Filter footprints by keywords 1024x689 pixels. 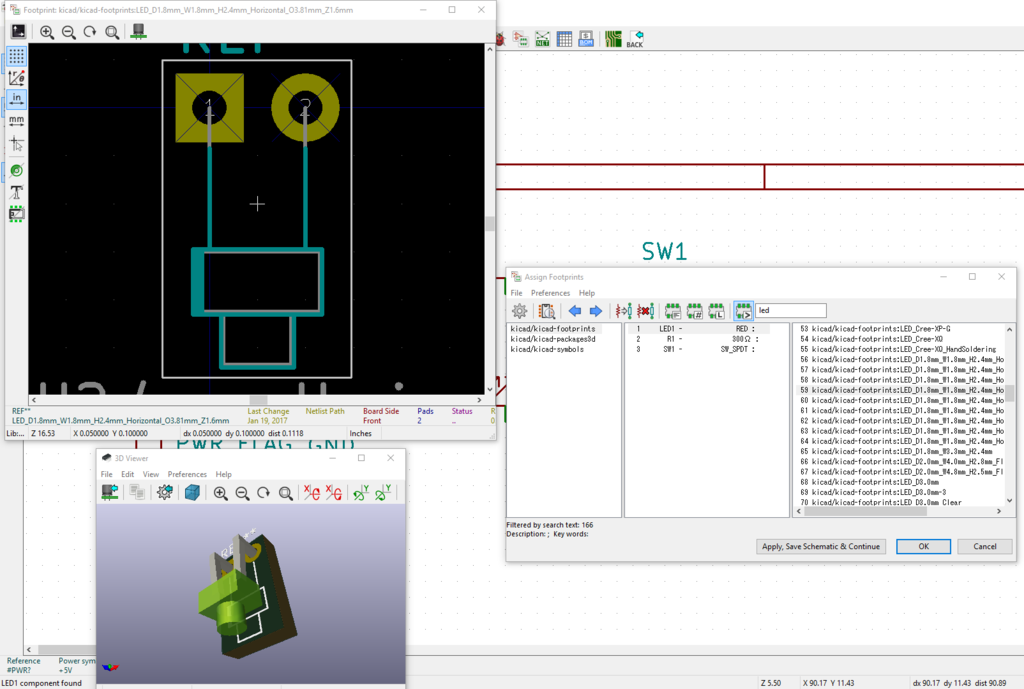click(673, 311)
